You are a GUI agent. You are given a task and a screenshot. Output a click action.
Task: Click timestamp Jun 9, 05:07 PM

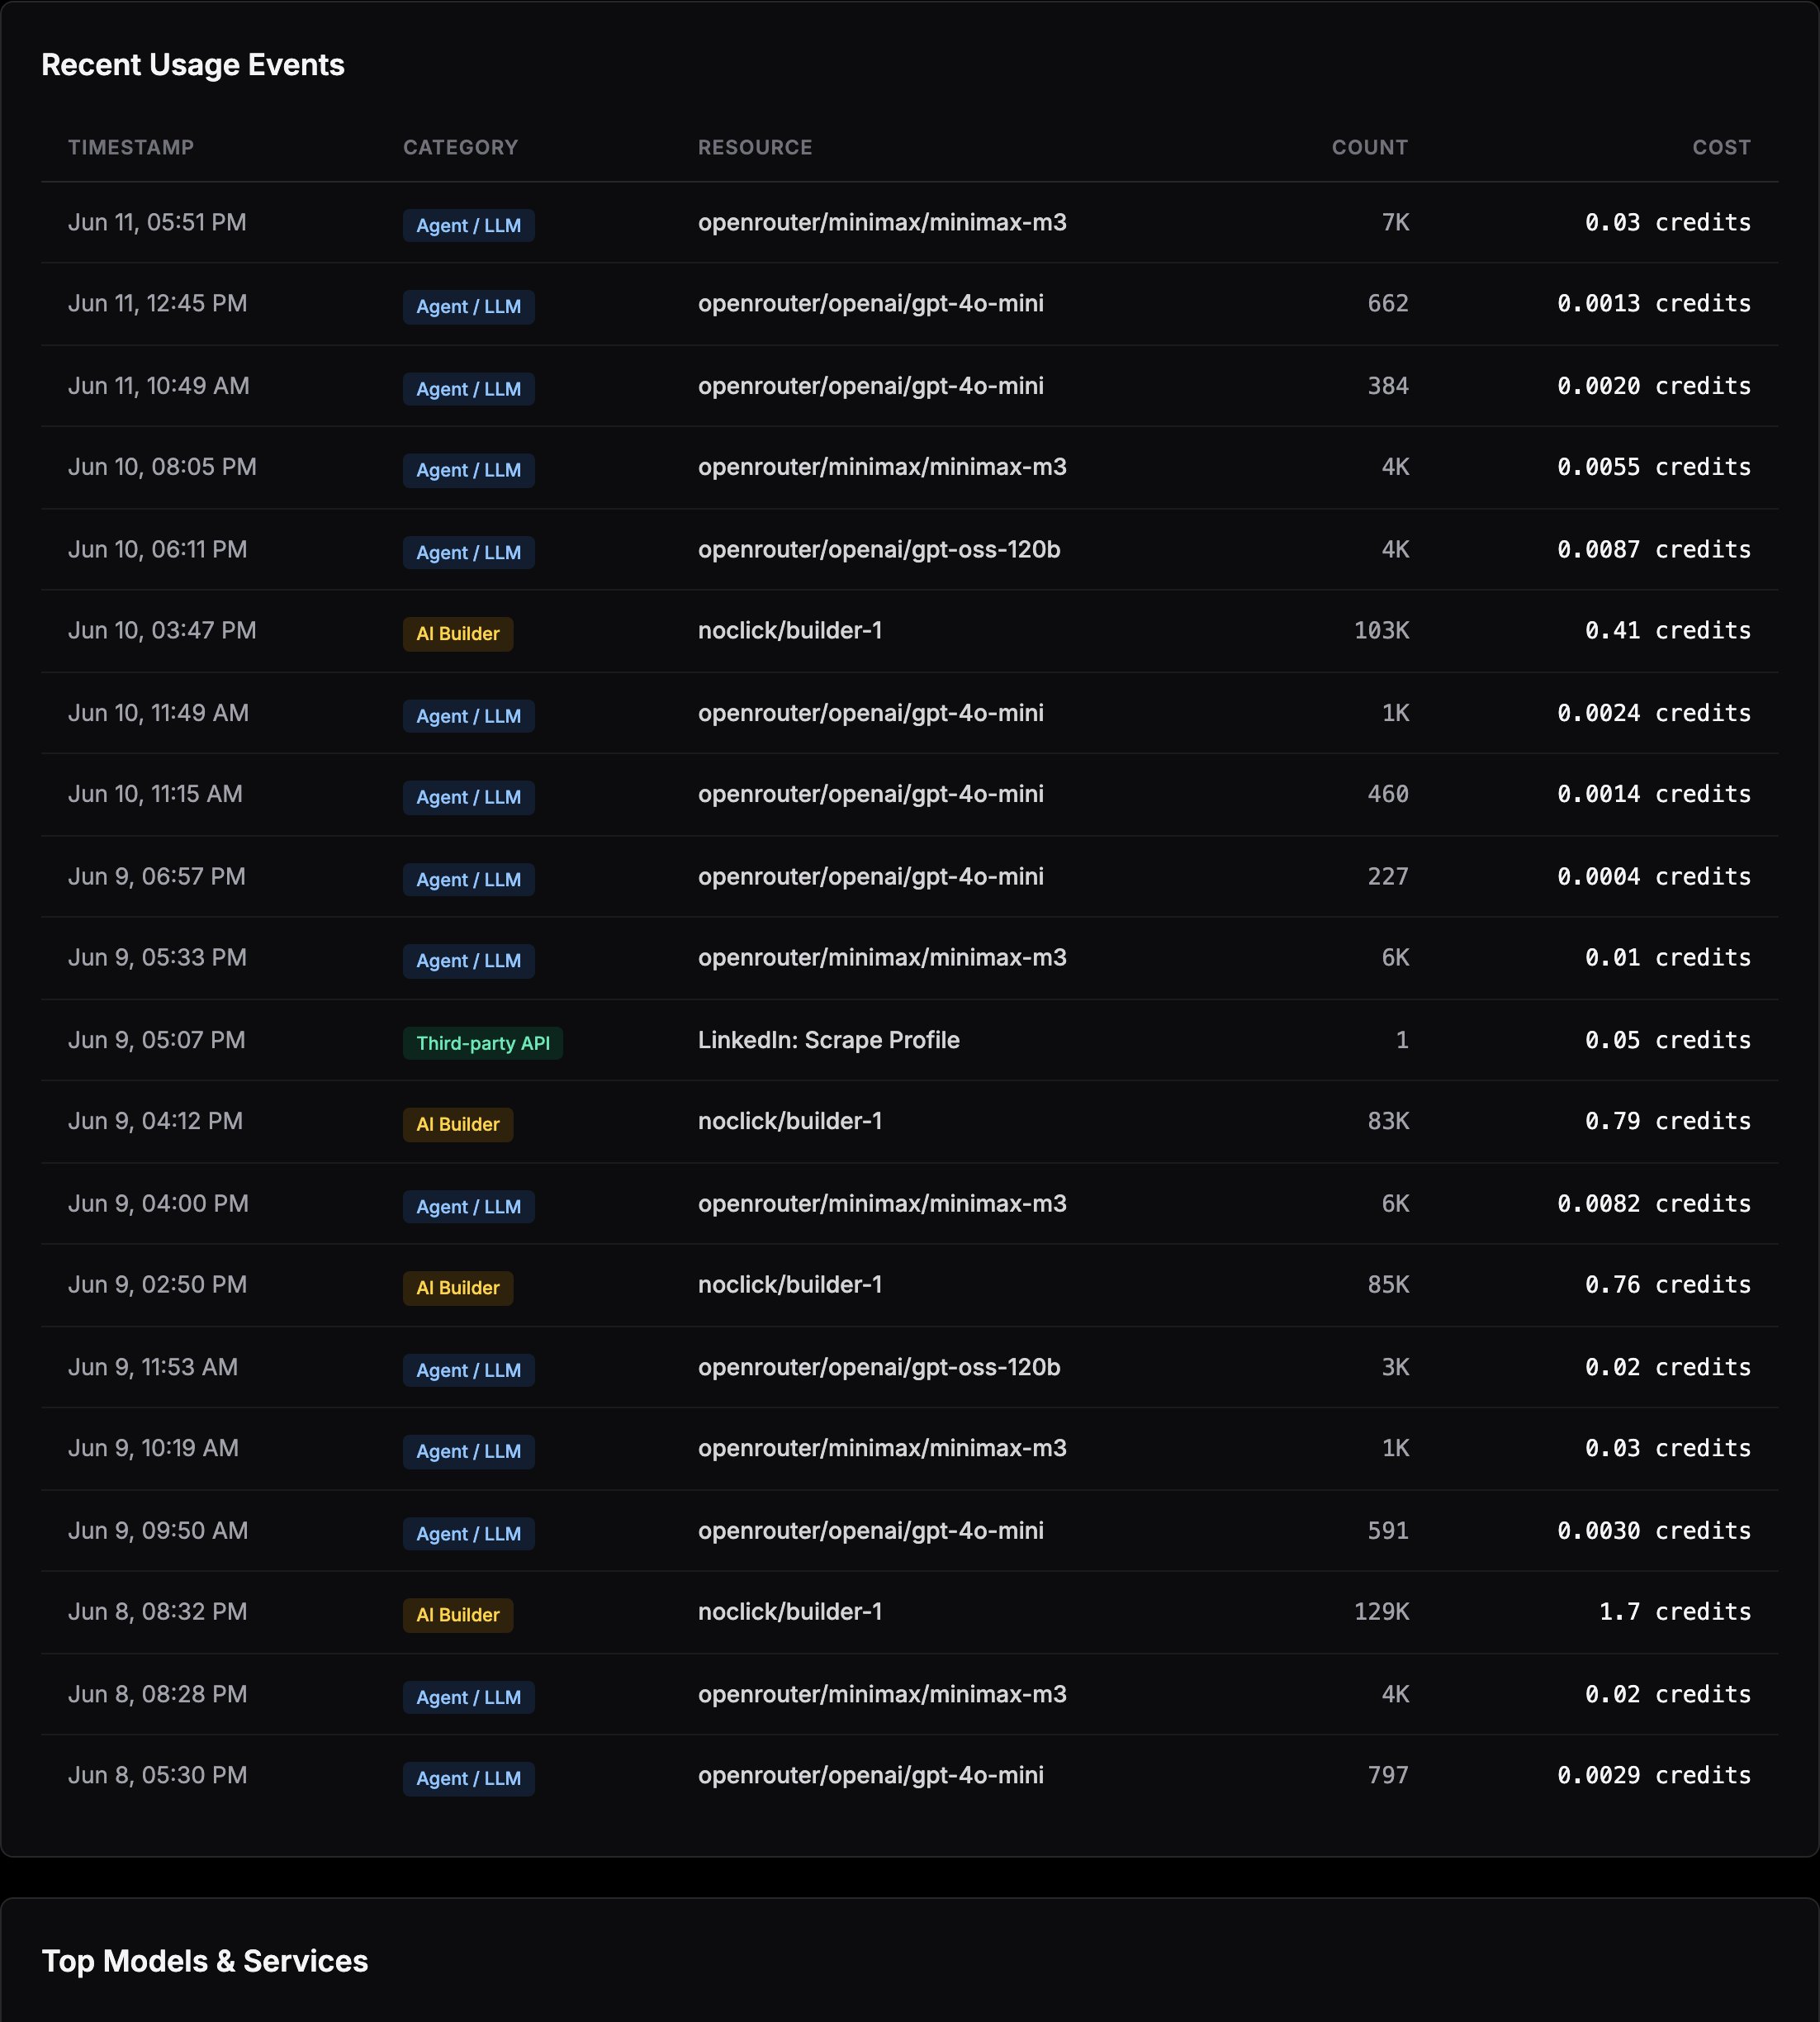pos(157,1040)
